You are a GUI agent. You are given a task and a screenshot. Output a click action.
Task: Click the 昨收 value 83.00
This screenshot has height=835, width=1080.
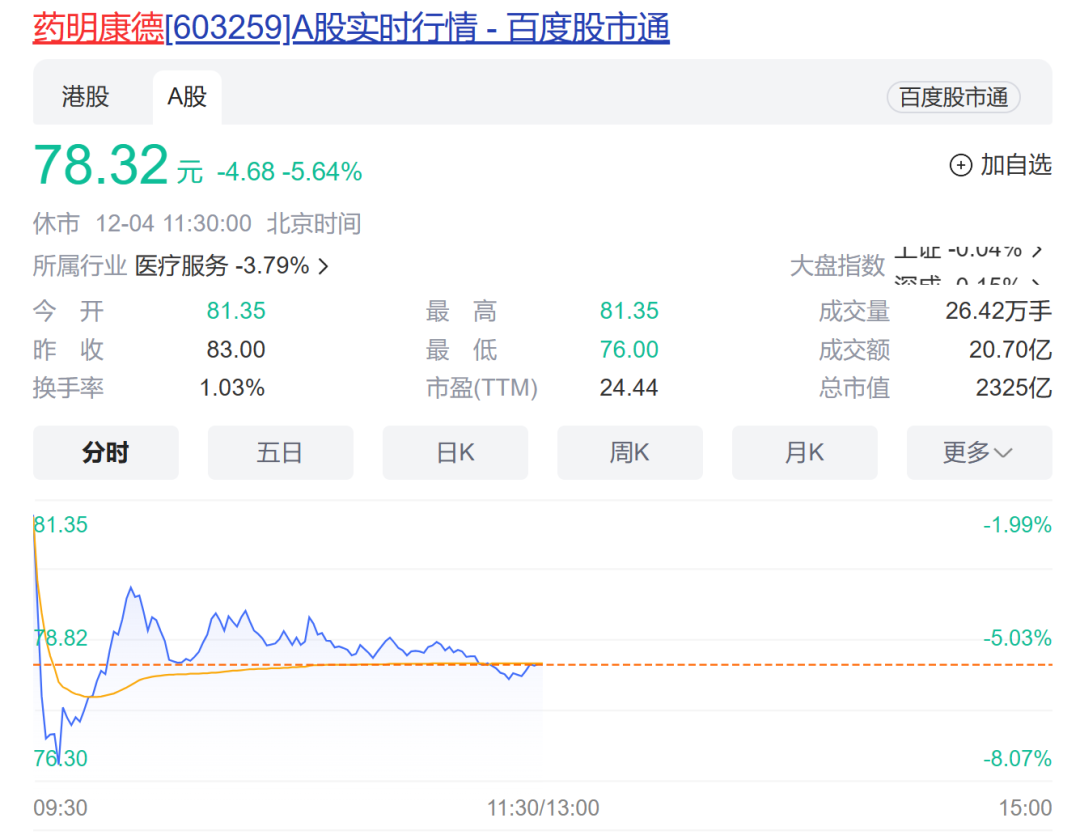tap(236, 349)
